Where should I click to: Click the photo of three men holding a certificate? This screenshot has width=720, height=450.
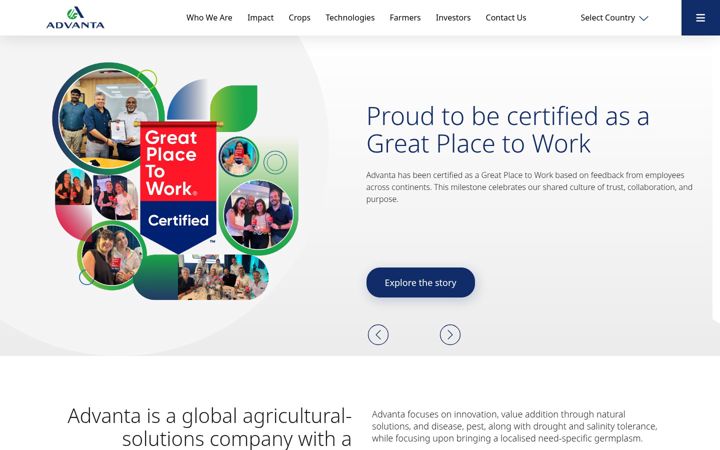[x=108, y=118]
